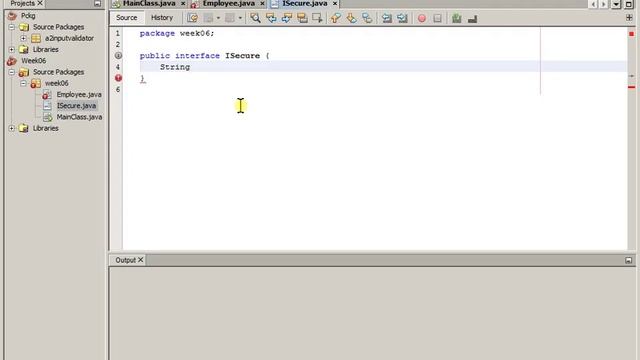Viewport: 640px width, 360px height.
Task: Select the Source view tab
Action: (x=127, y=18)
